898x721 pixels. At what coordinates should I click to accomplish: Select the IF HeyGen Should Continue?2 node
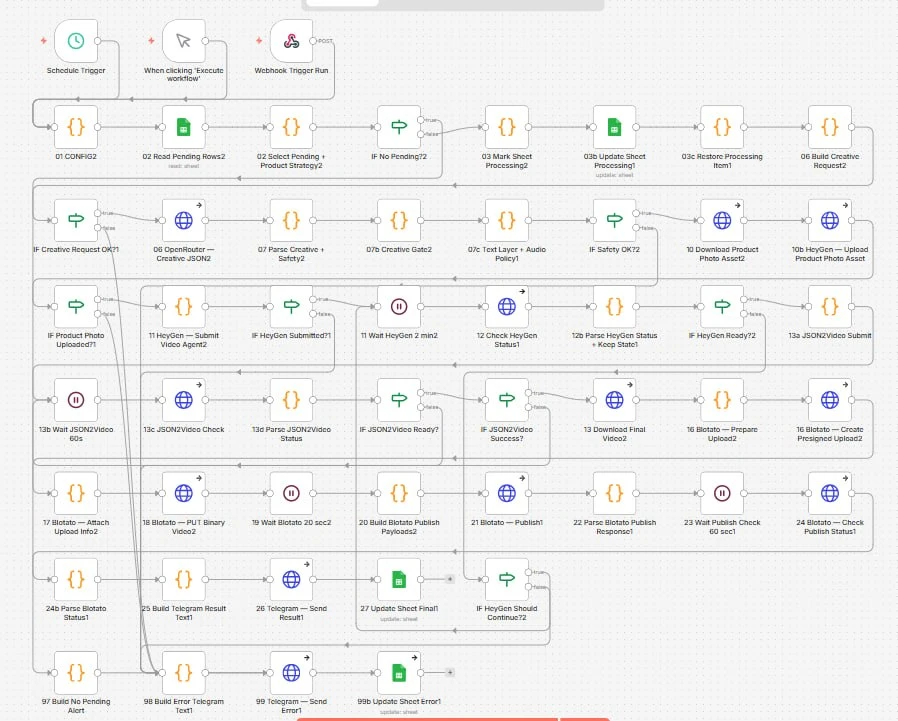(506, 580)
